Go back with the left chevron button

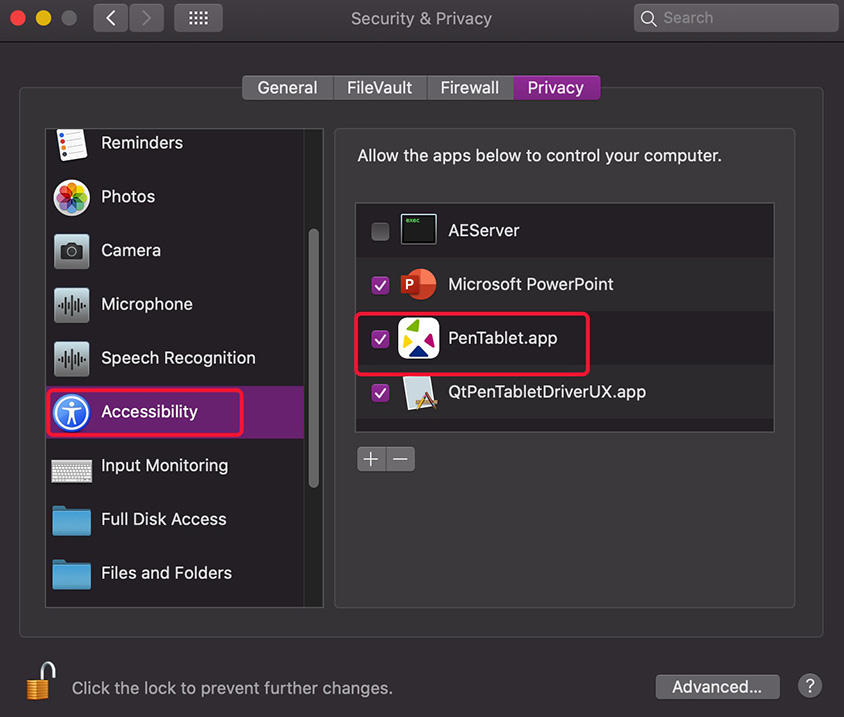[x=111, y=18]
